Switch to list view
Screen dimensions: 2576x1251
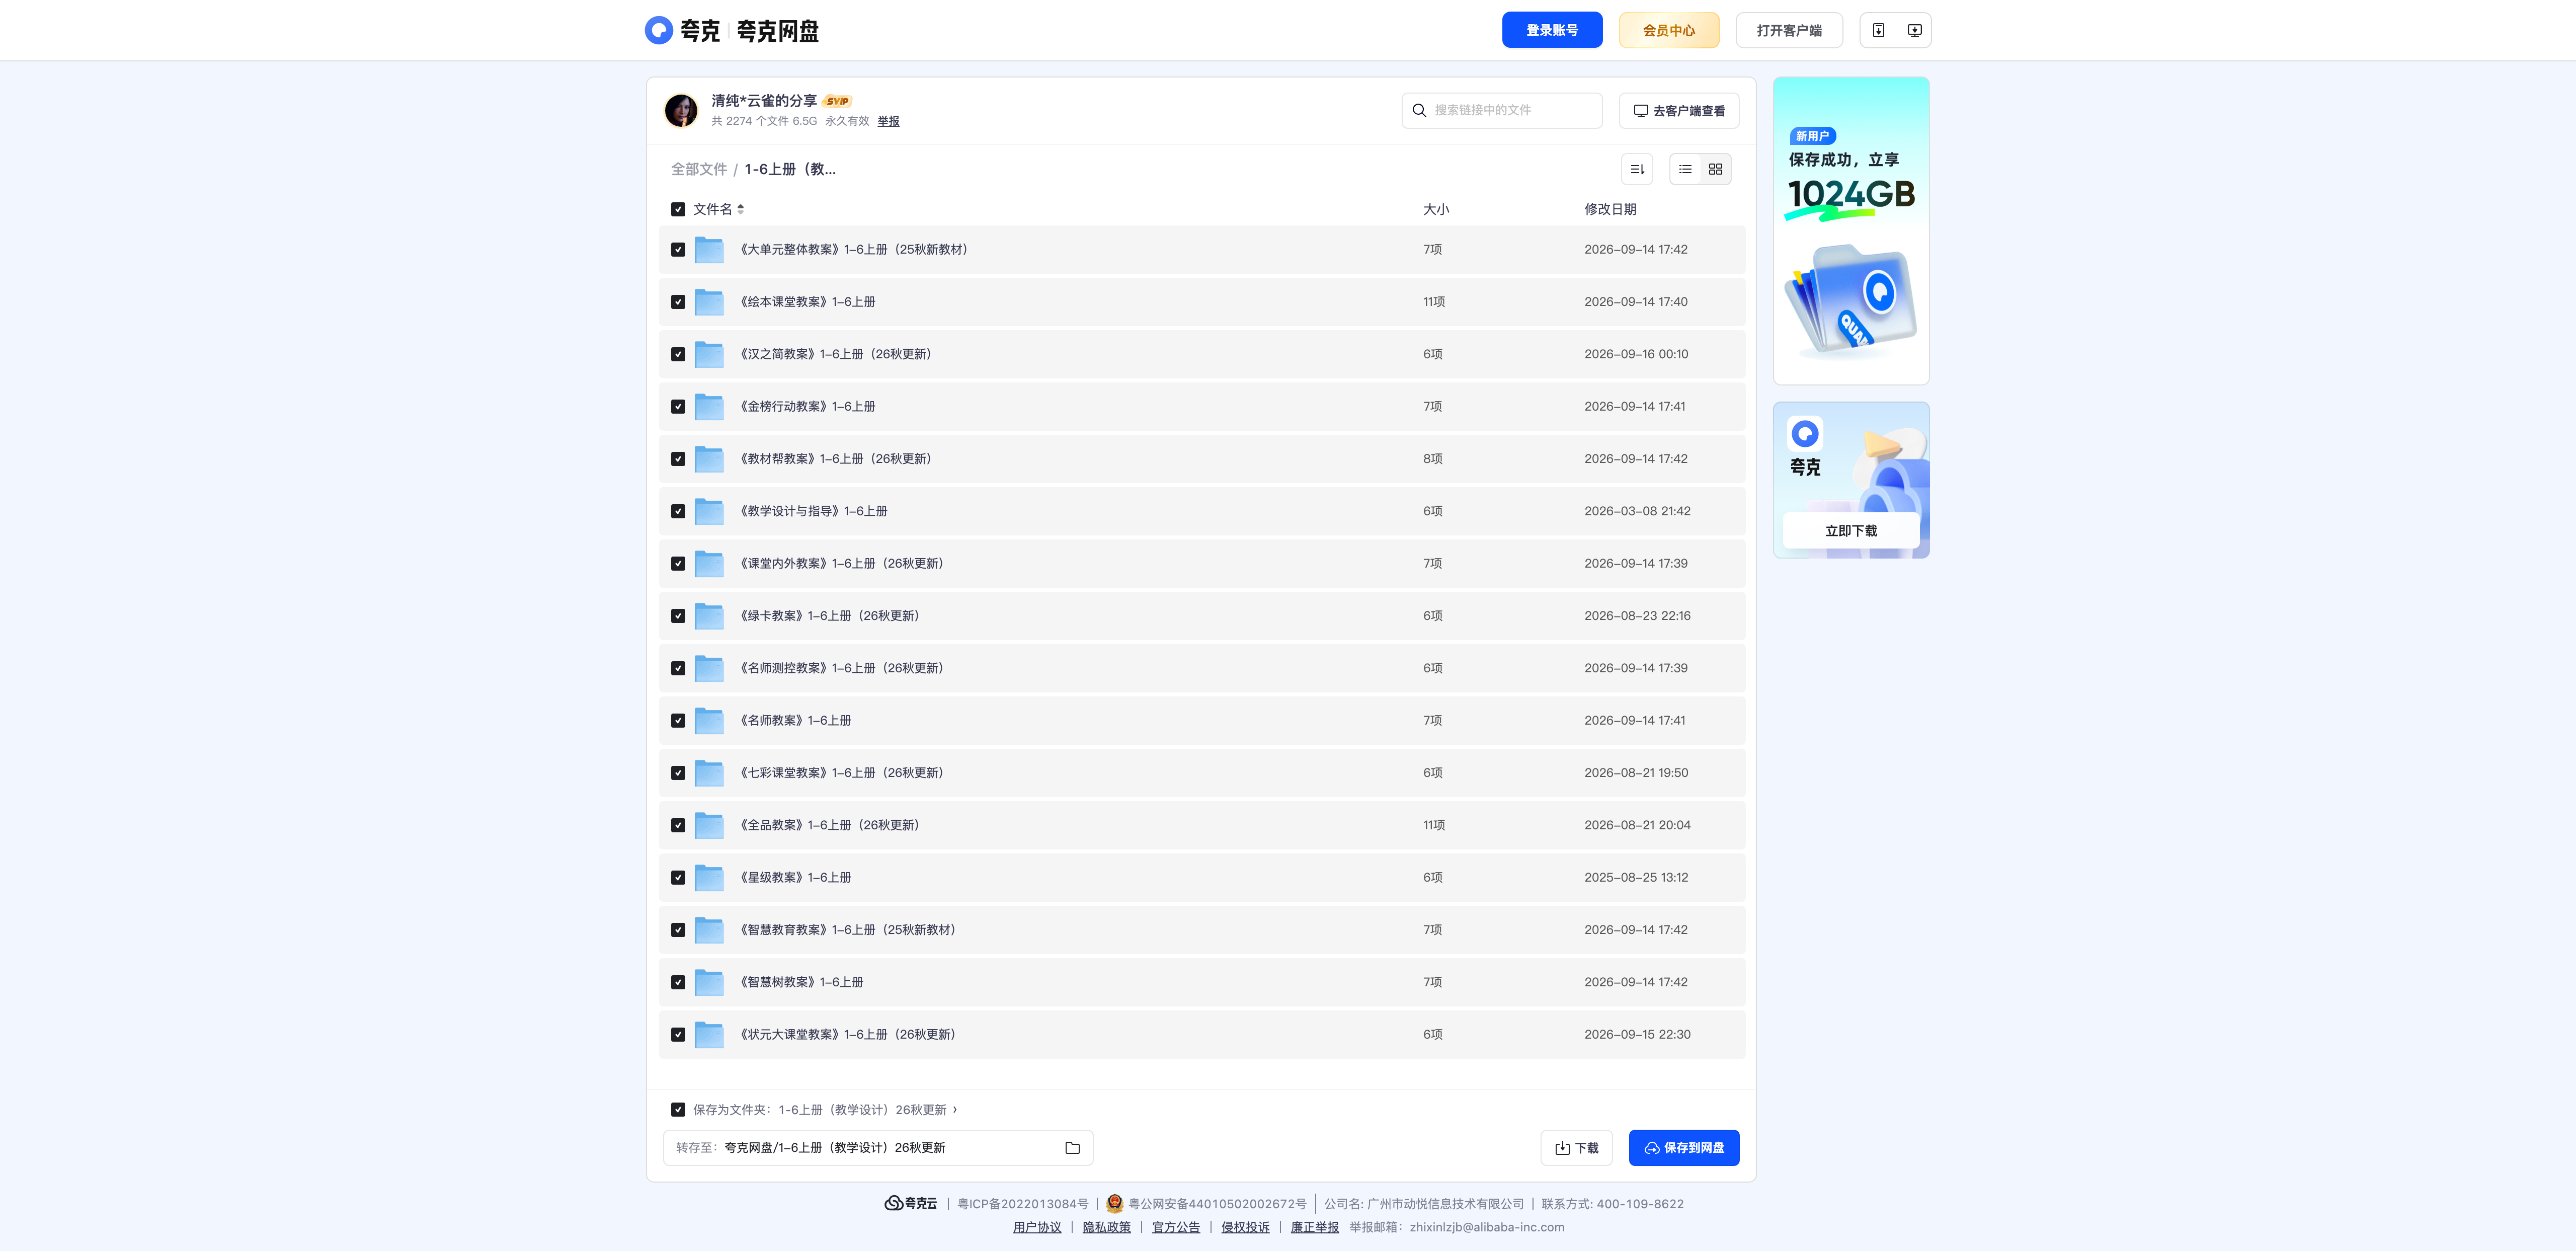click(1685, 169)
